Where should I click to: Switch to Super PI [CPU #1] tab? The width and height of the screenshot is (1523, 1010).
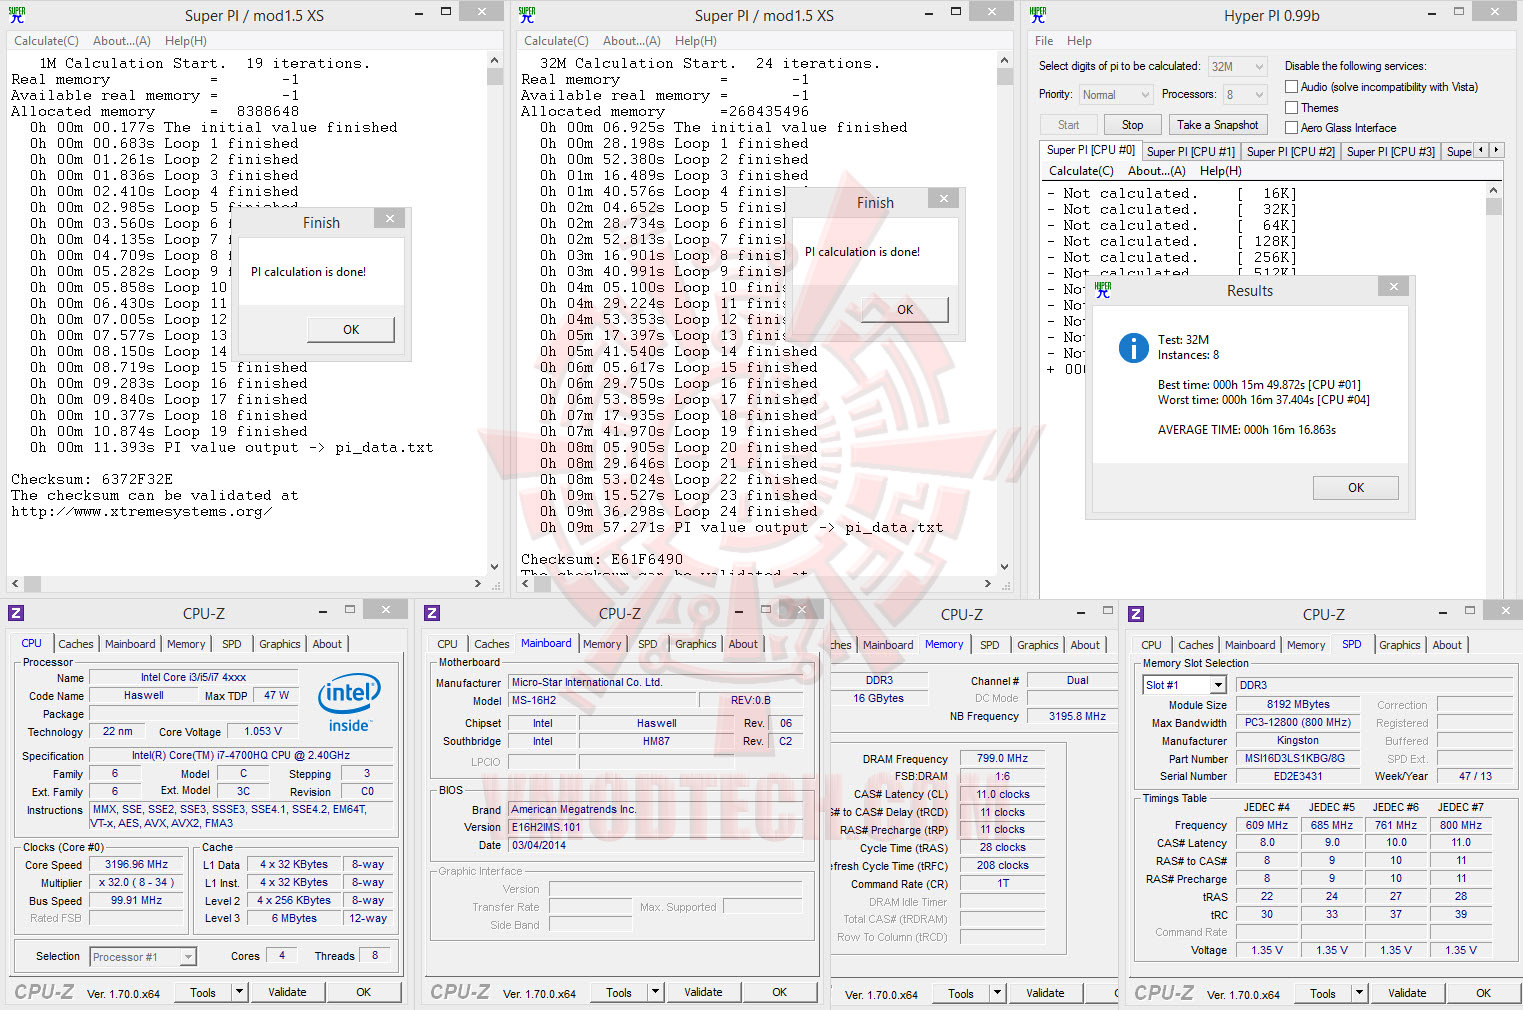[1190, 152]
